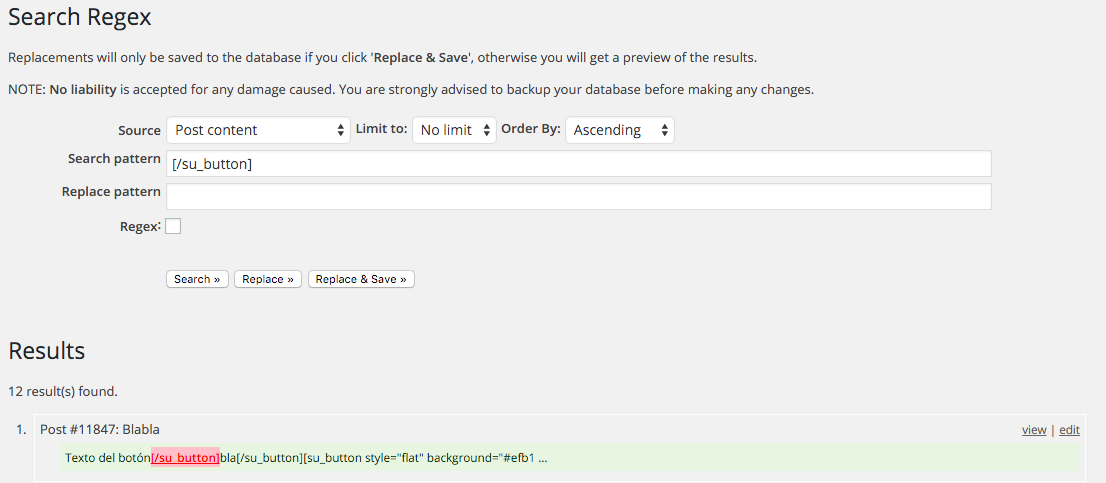Click the 12 result(s) found text
The height and width of the screenshot is (483, 1106).
63,391
